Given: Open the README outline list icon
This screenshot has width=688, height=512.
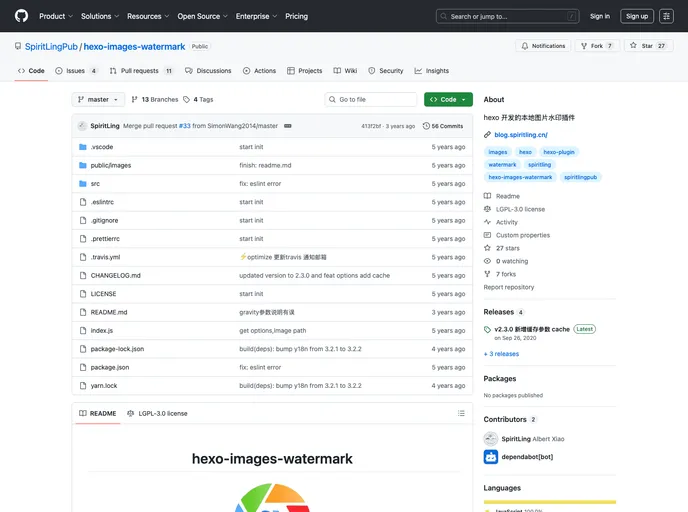Looking at the screenshot, I should point(461,413).
